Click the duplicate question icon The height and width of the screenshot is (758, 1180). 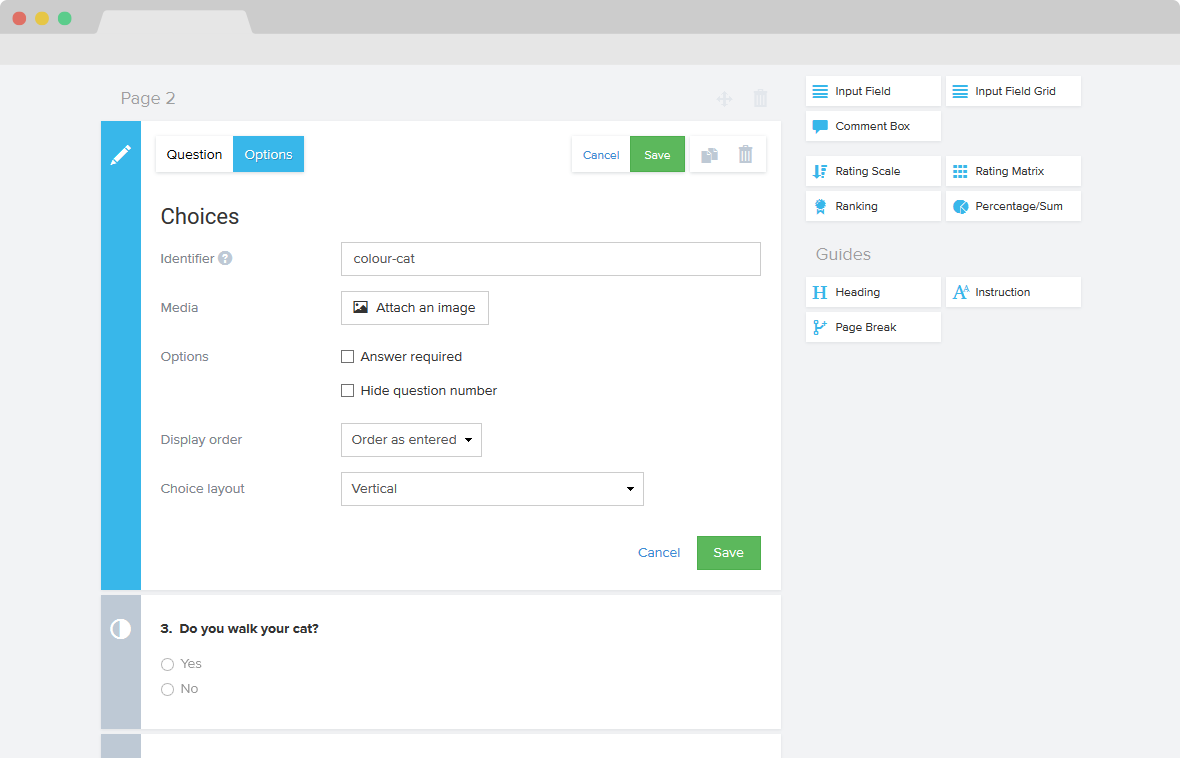click(x=710, y=155)
